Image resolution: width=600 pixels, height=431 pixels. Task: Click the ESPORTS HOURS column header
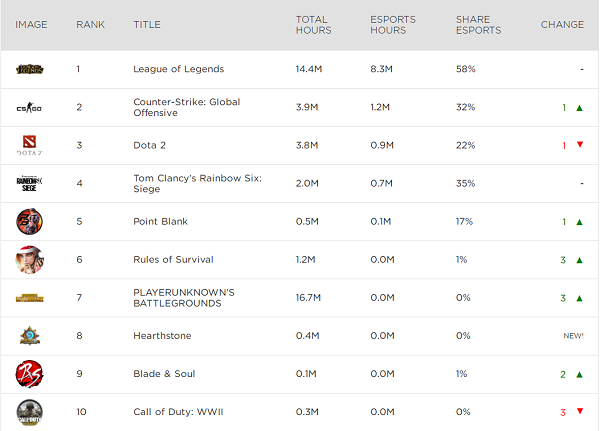tap(393, 25)
